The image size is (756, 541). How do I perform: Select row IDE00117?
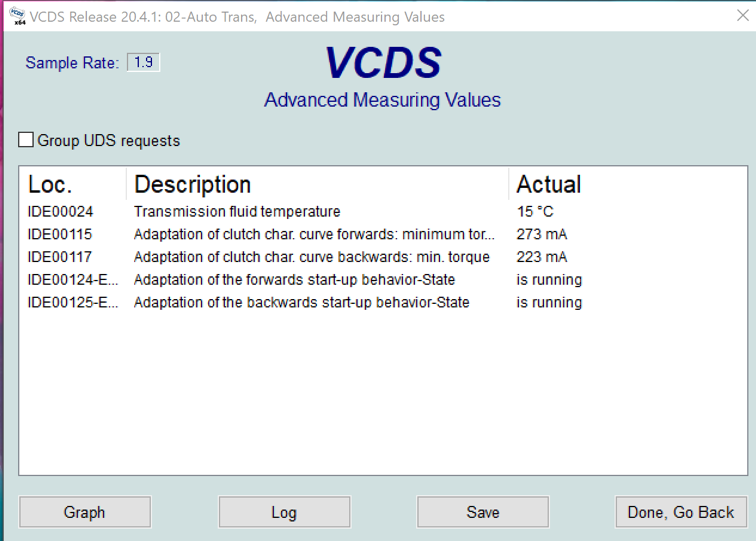(x=383, y=257)
